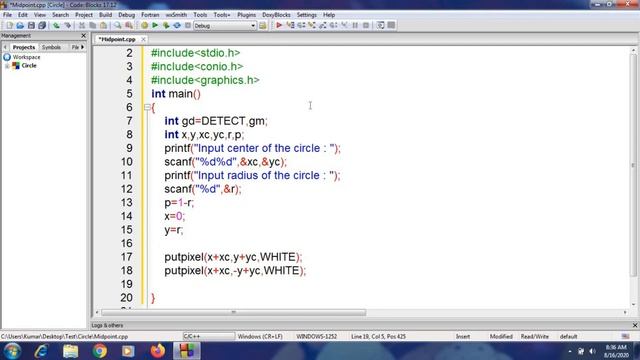Open the File menu
This screenshot has width=640, height=360.
click(x=7, y=15)
